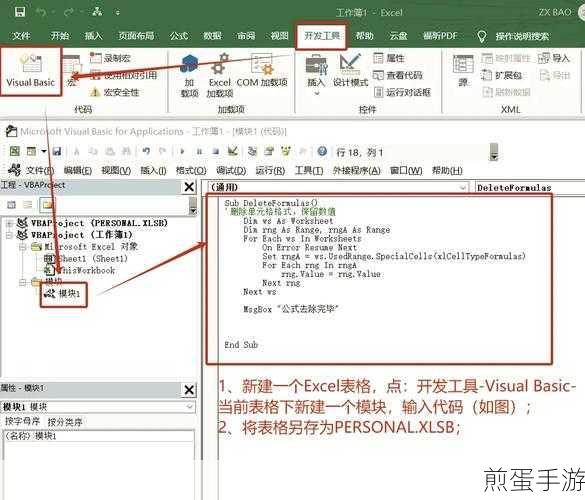Screen dimensions: 585x500
Task: Click 查看代码 (View Code)
Action: (x=398, y=75)
